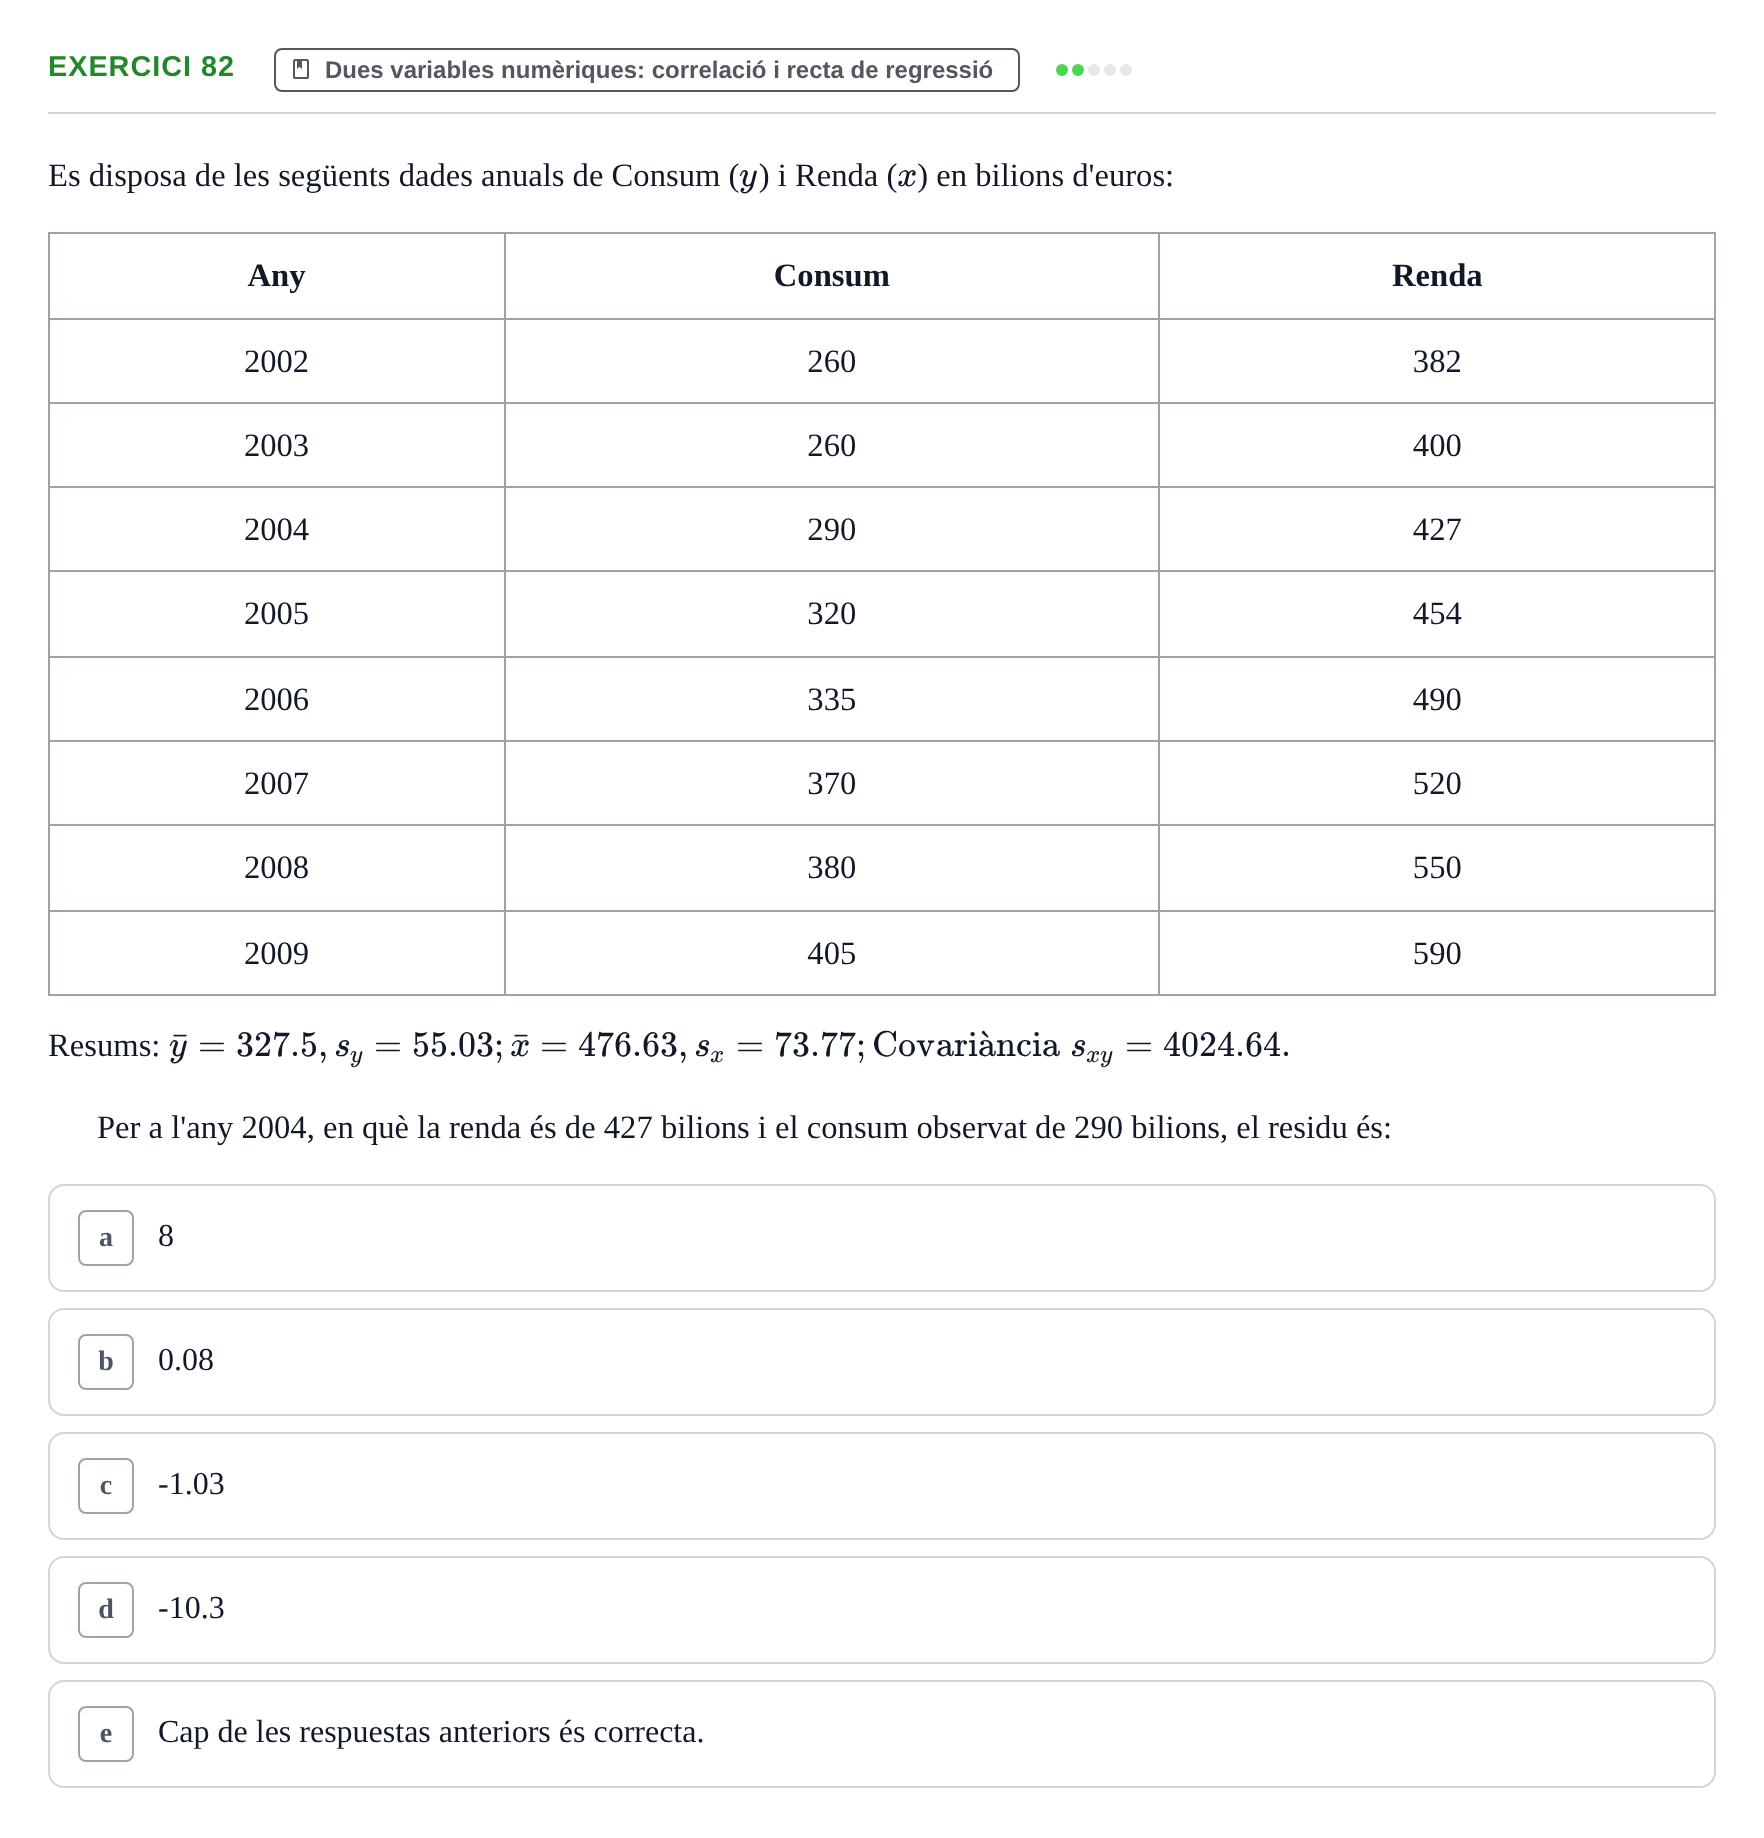
Task: Click the letter c badge
Action: click(x=106, y=1486)
